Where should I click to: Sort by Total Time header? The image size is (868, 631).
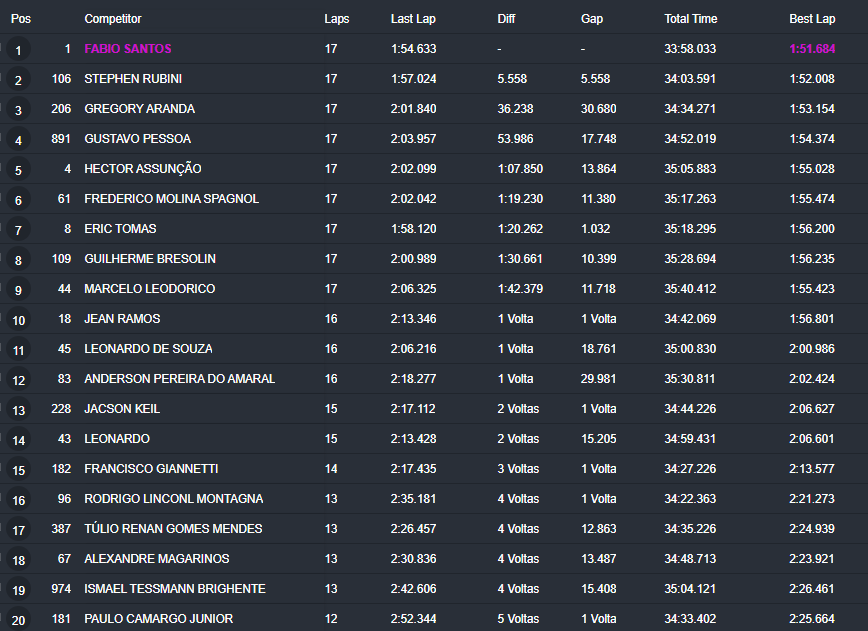[690, 19]
